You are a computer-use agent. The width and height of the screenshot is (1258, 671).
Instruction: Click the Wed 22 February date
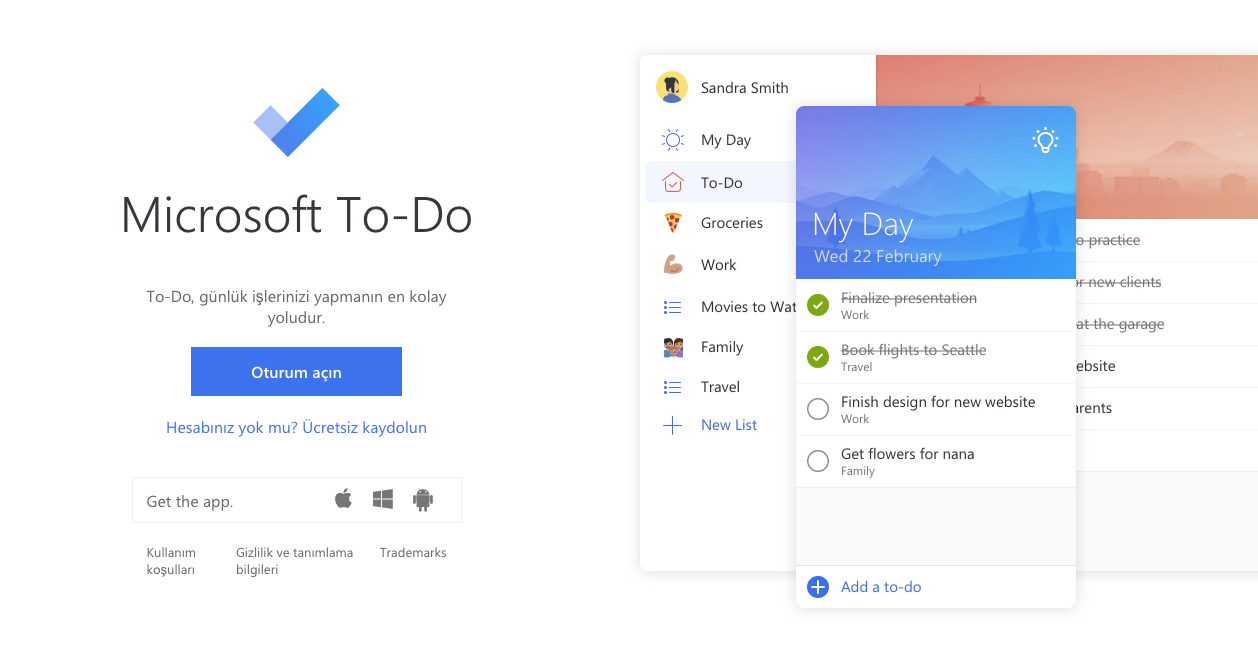(878, 257)
